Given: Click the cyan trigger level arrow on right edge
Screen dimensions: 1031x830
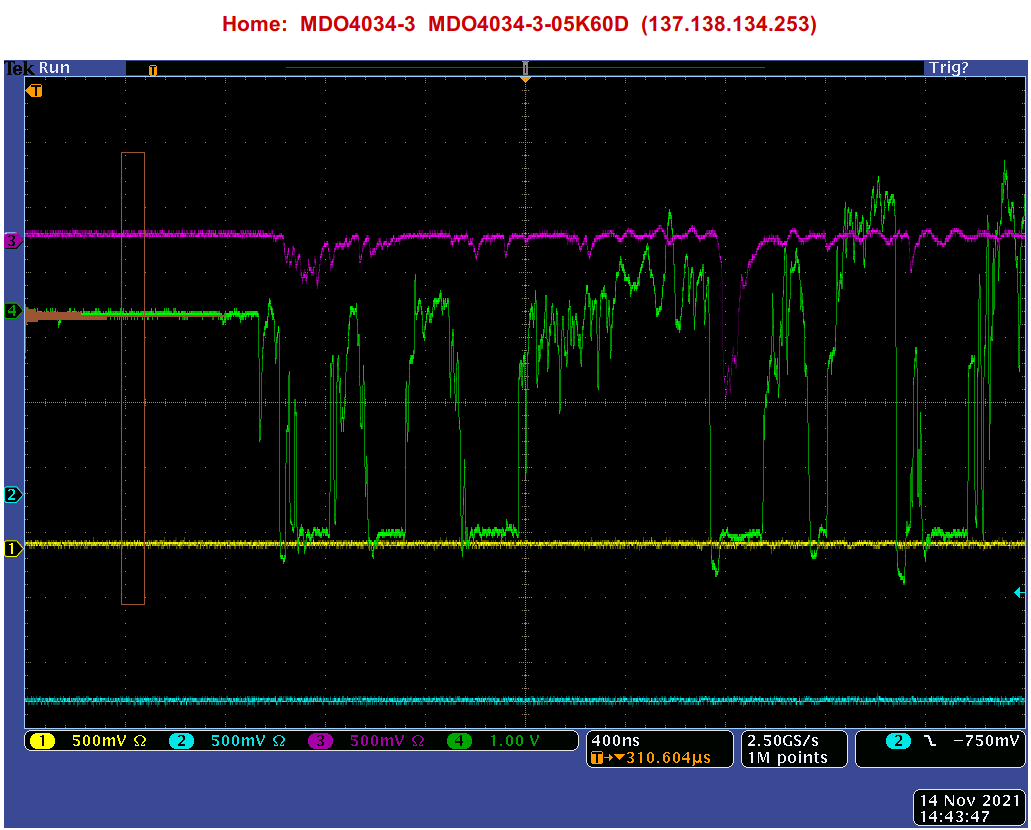Looking at the screenshot, I should (x=1019, y=593).
